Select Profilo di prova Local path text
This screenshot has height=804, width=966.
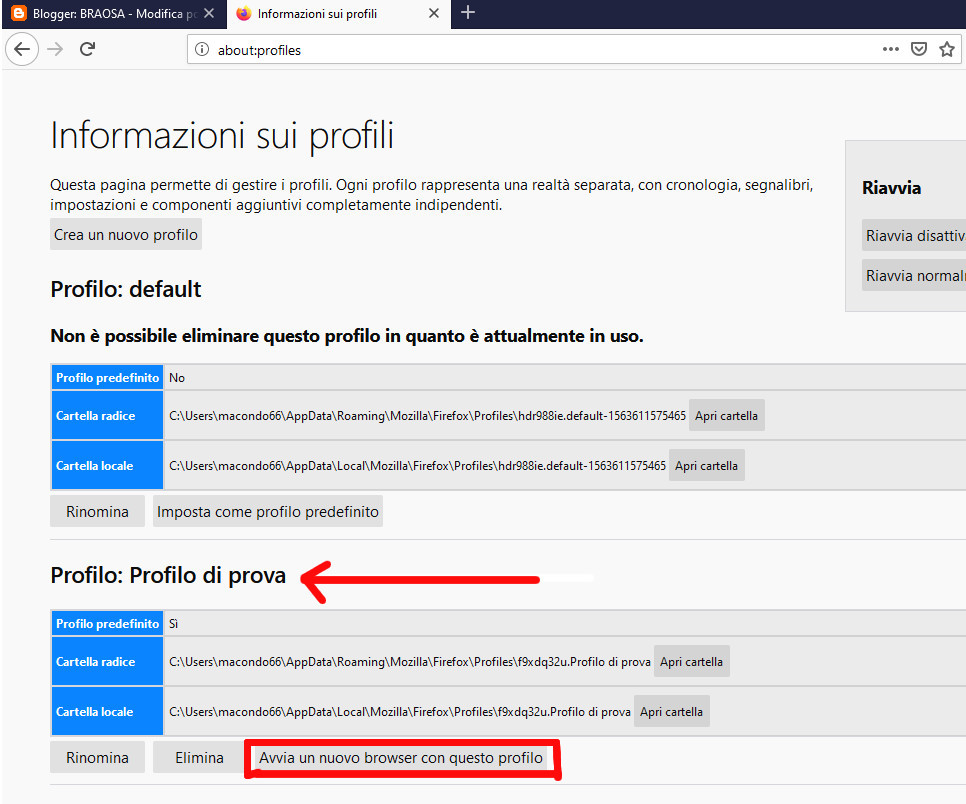[x=400, y=712]
